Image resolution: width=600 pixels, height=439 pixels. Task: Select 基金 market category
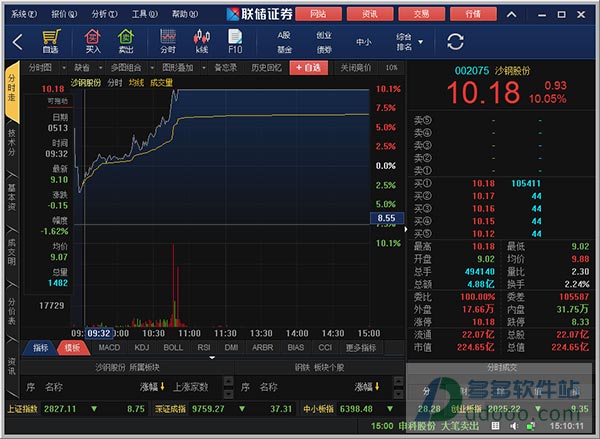pyautogui.click(x=284, y=50)
